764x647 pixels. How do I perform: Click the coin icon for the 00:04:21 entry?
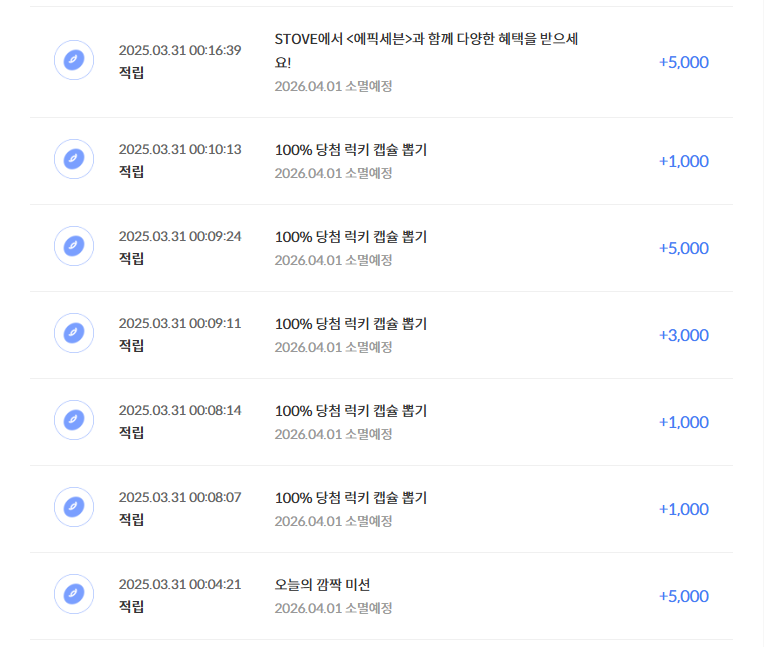[74, 594]
